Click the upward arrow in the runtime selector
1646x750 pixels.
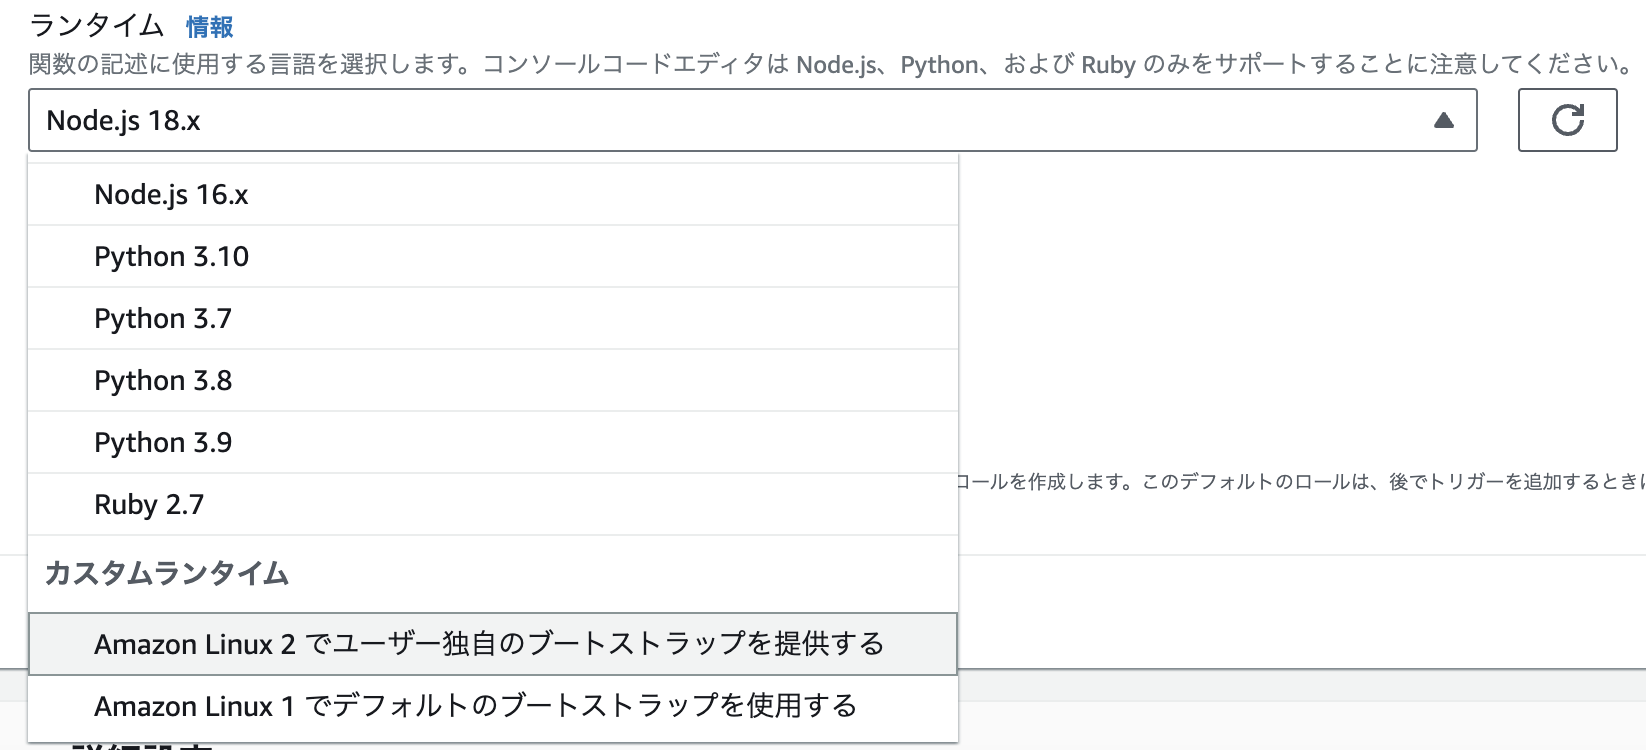tap(1443, 119)
